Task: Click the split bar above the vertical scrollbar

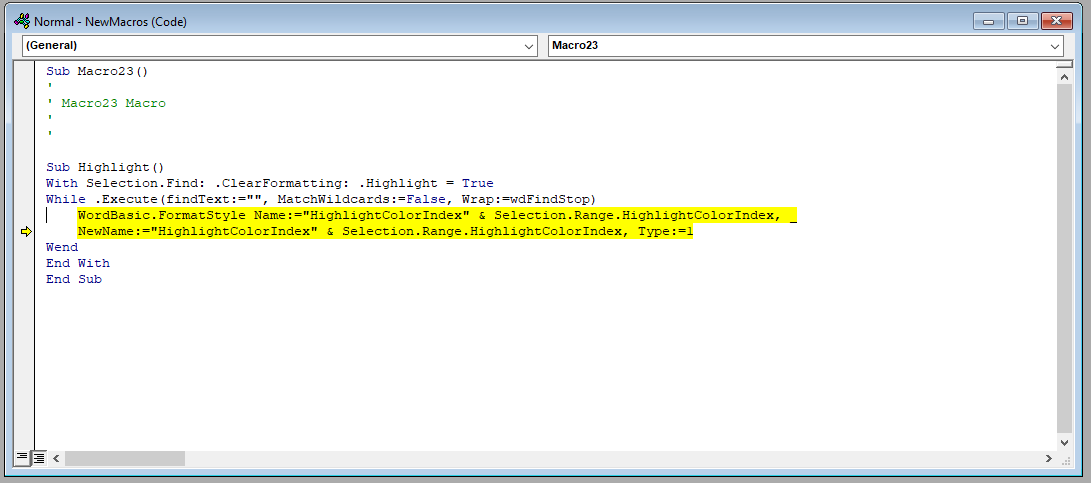Action: [x=1064, y=65]
